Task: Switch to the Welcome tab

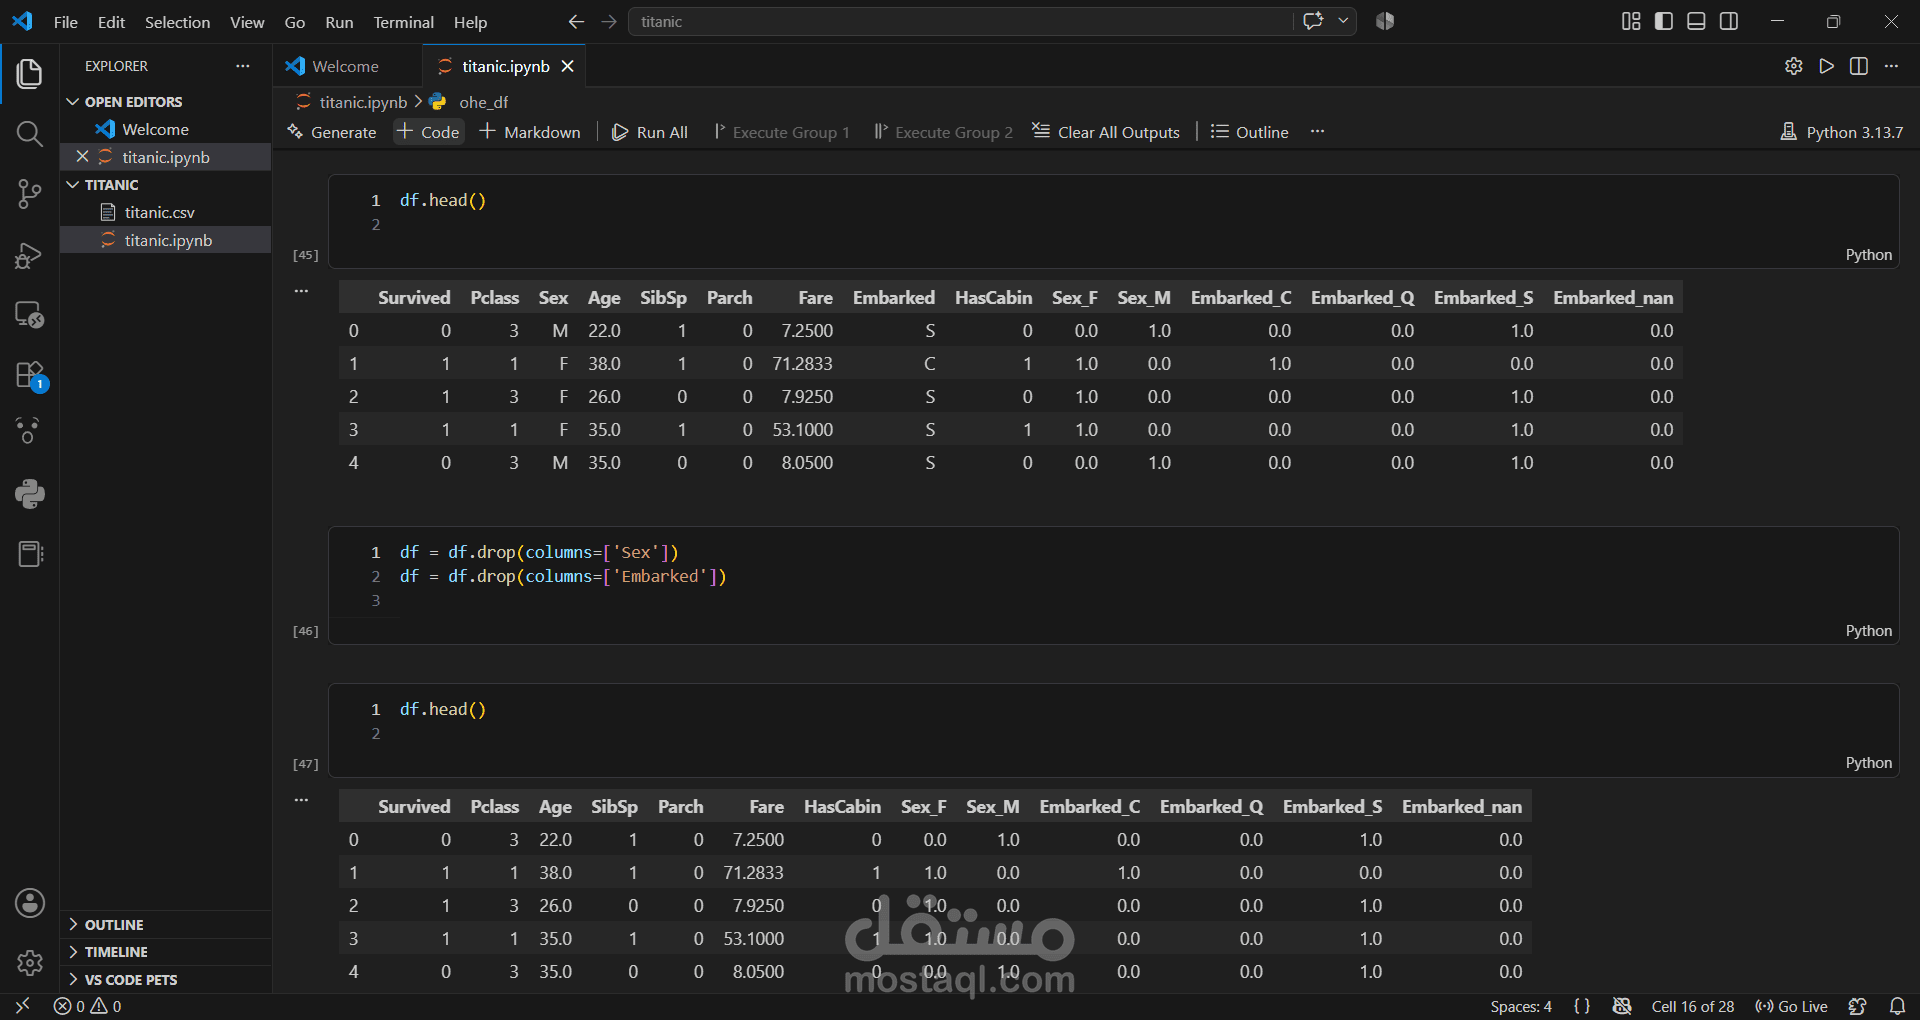Action: (x=346, y=66)
